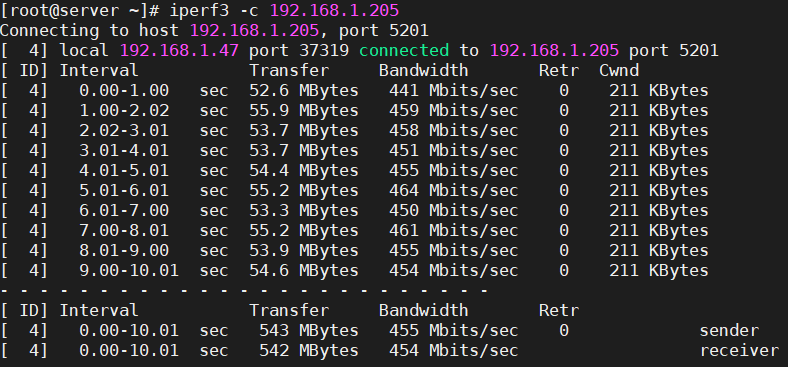Image resolution: width=788 pixels, height=367 pixels.
Task: Click the word "sender" in summary
Action: tap(729, 331)
